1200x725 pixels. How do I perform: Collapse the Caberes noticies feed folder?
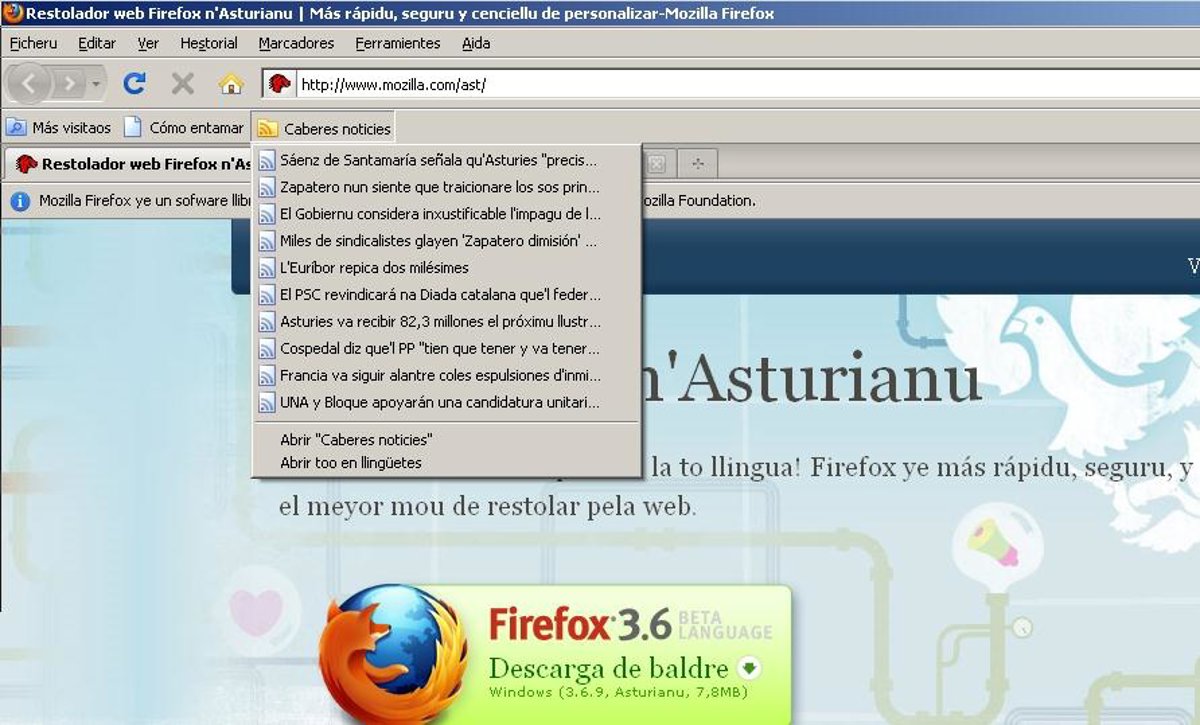pyautogui.click(x=323, y=128)
